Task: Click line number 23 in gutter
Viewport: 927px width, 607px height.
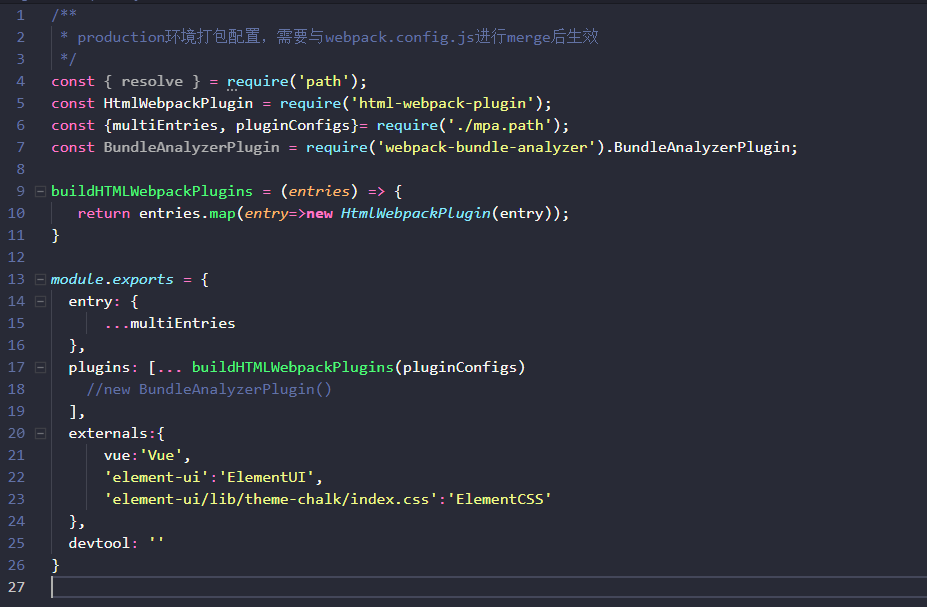Action: coord(17,499)
